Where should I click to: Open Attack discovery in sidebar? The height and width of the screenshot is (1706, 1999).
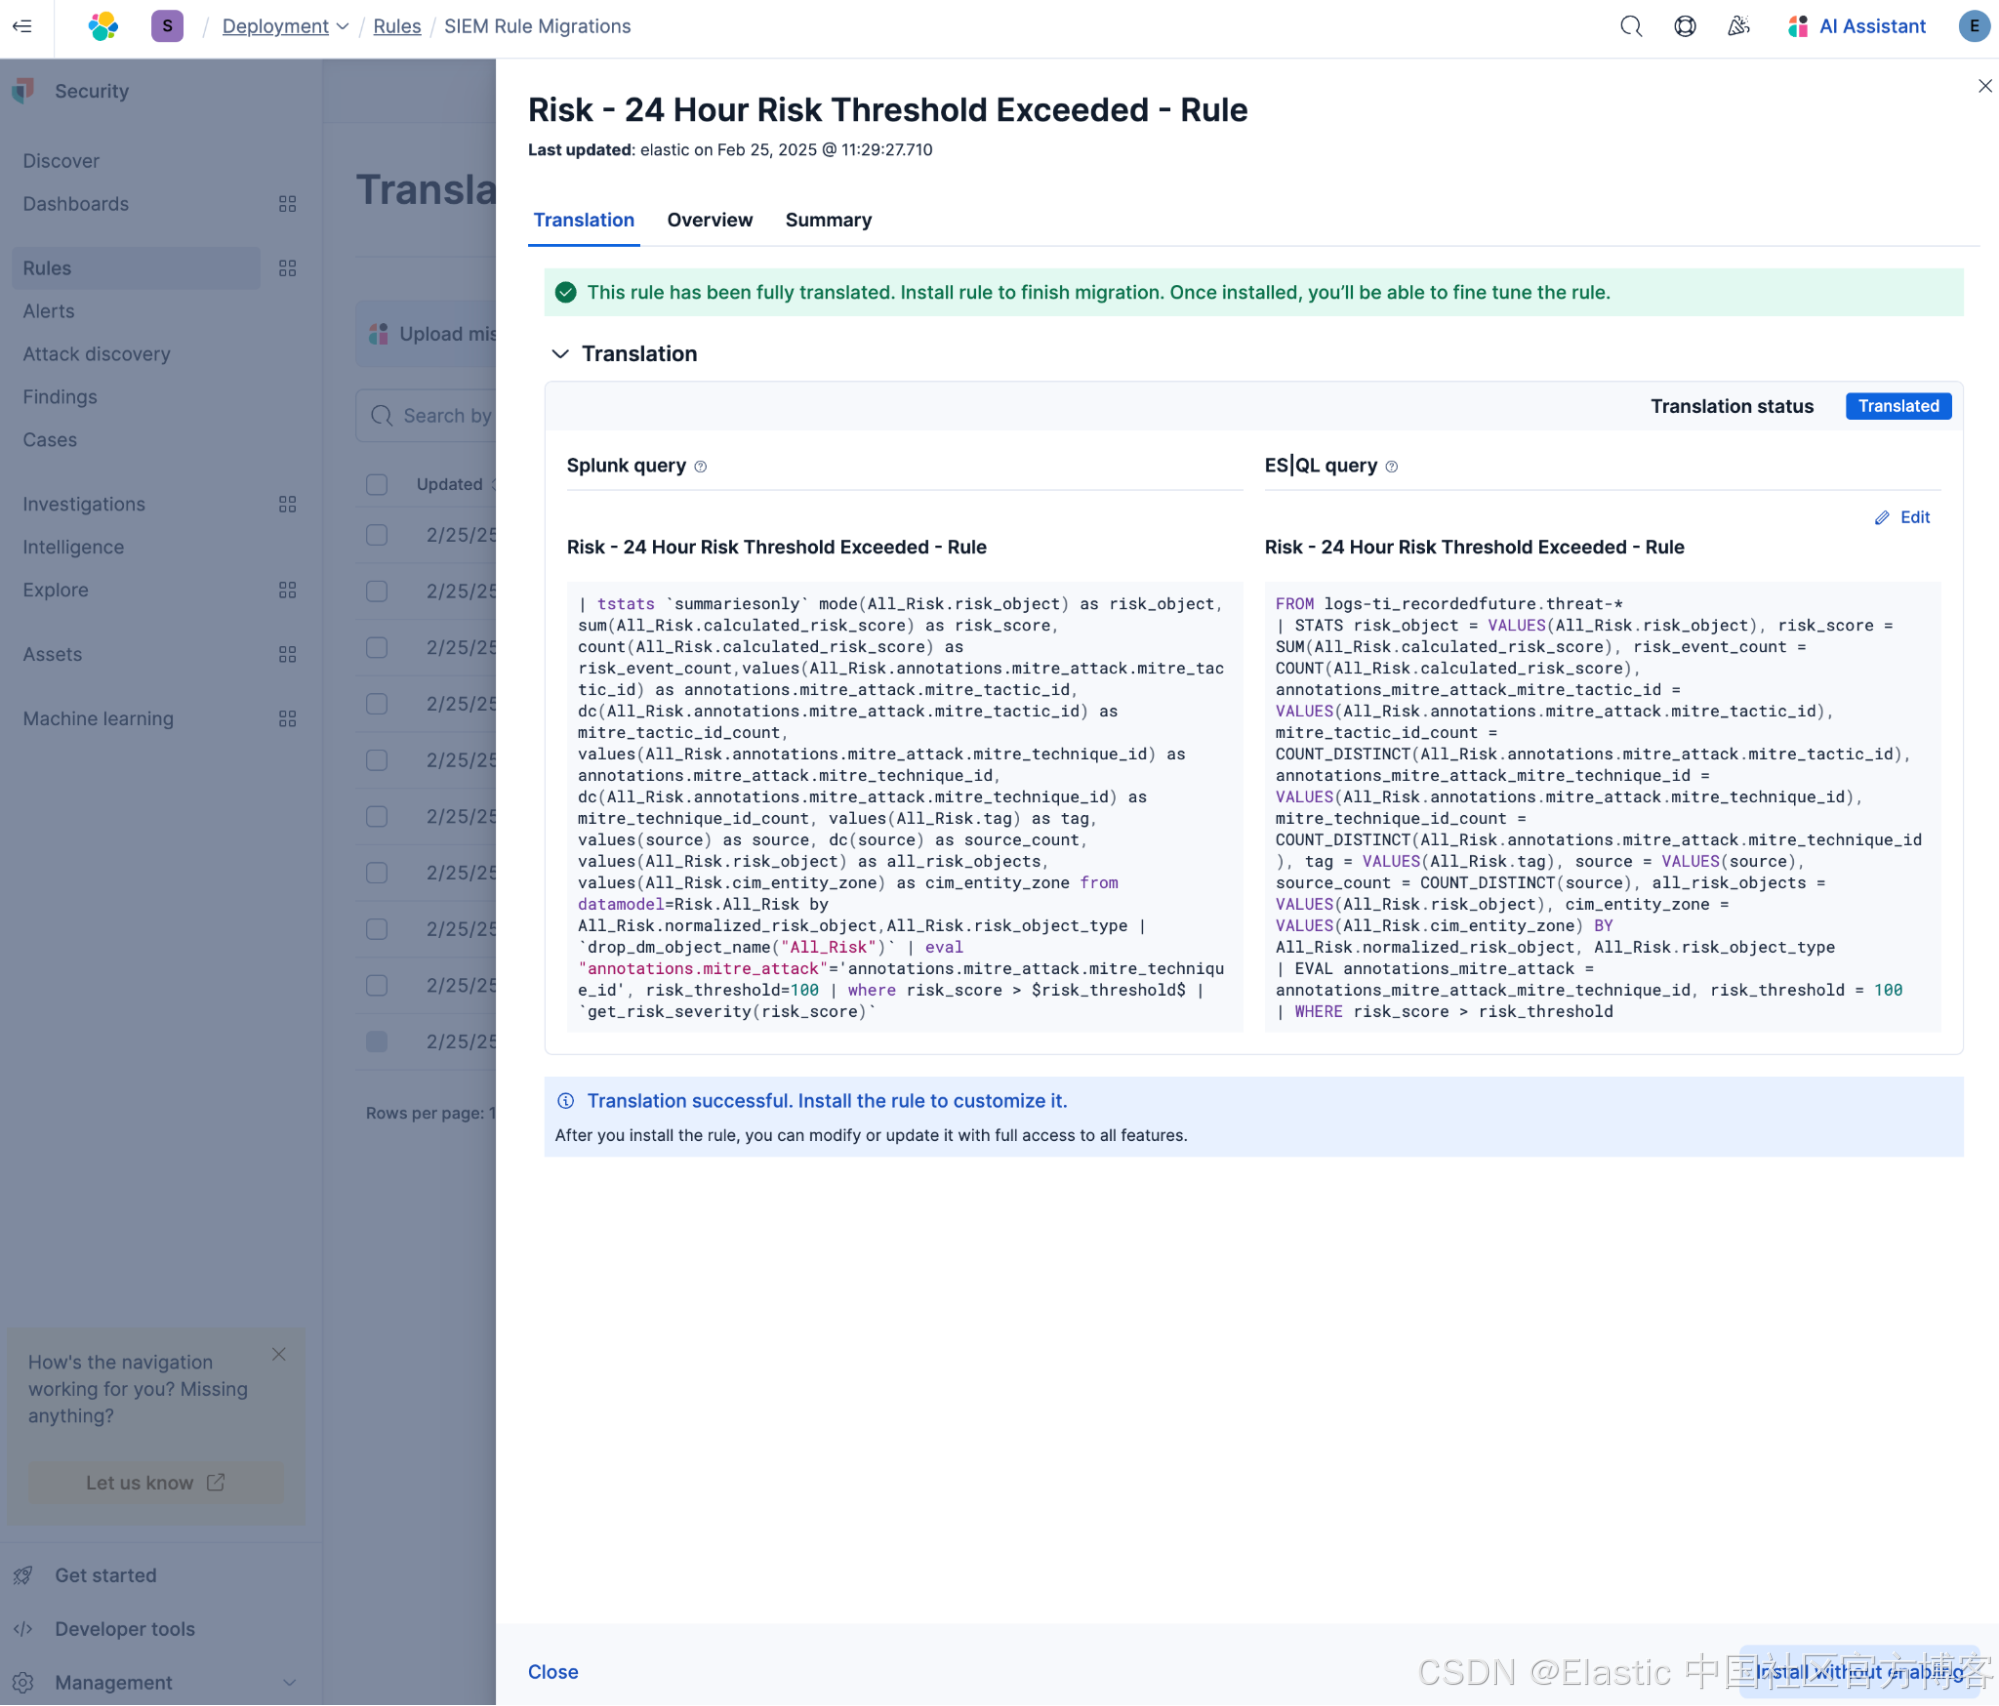[x=96, y=354]
